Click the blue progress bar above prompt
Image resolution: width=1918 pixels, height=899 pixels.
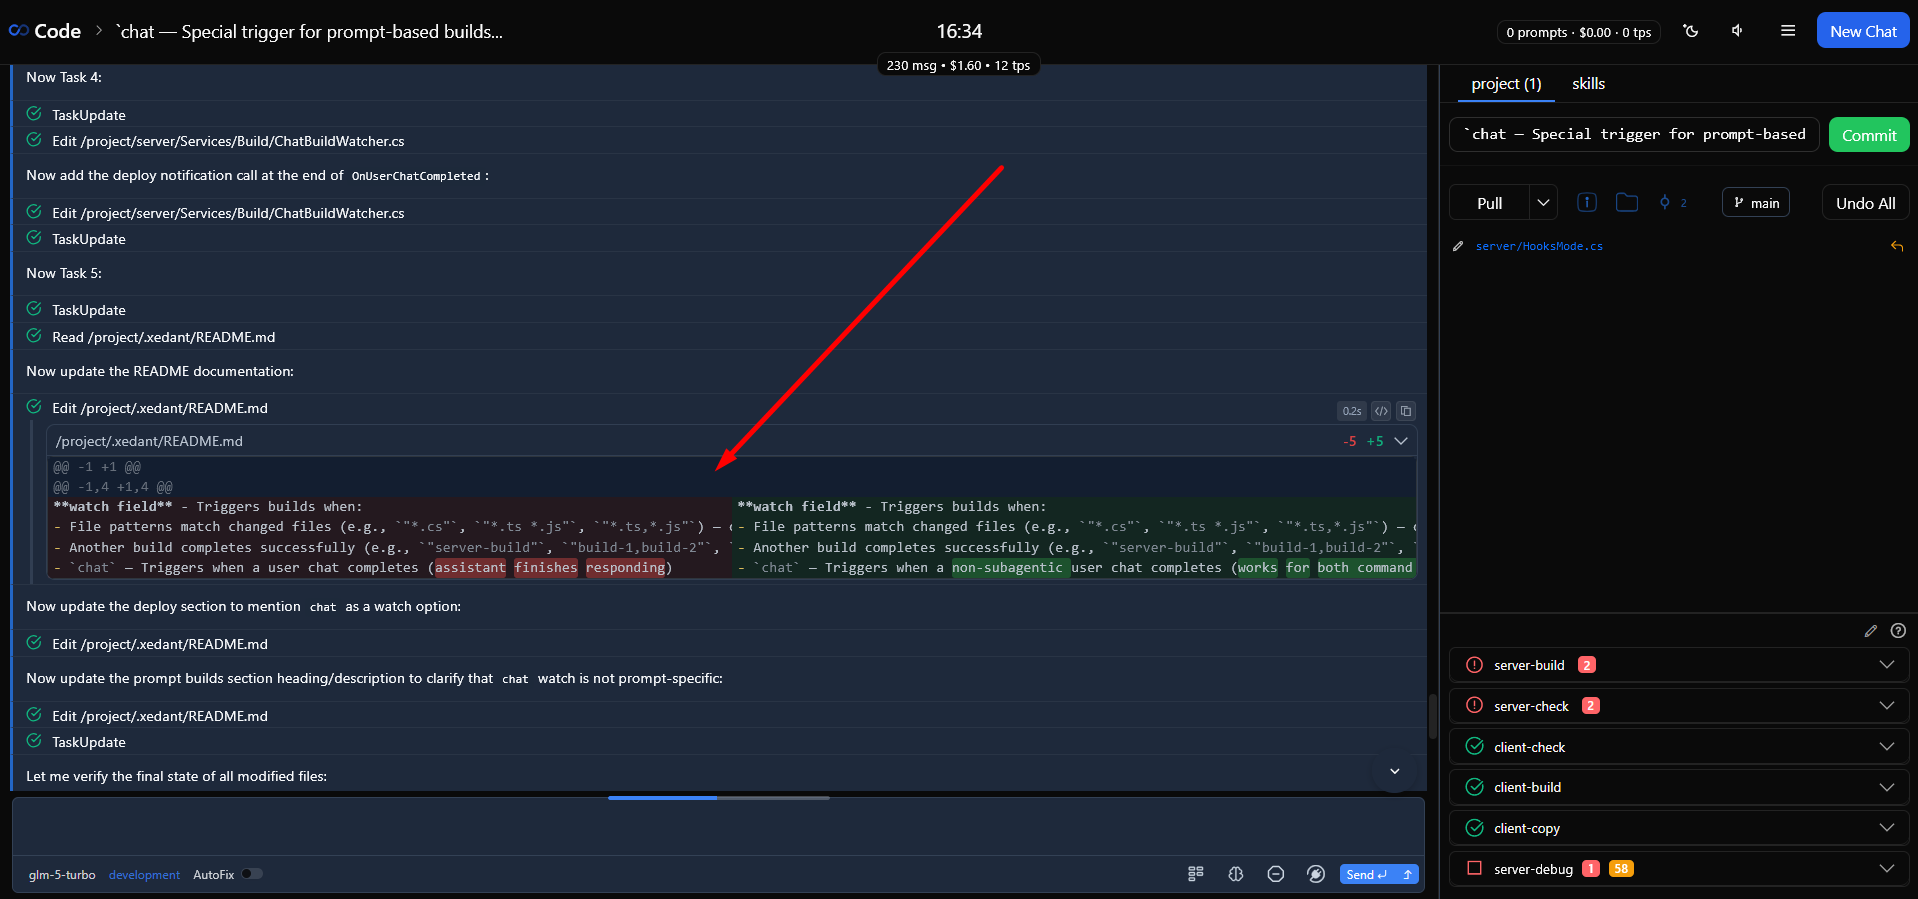click(x=662, y=798)
